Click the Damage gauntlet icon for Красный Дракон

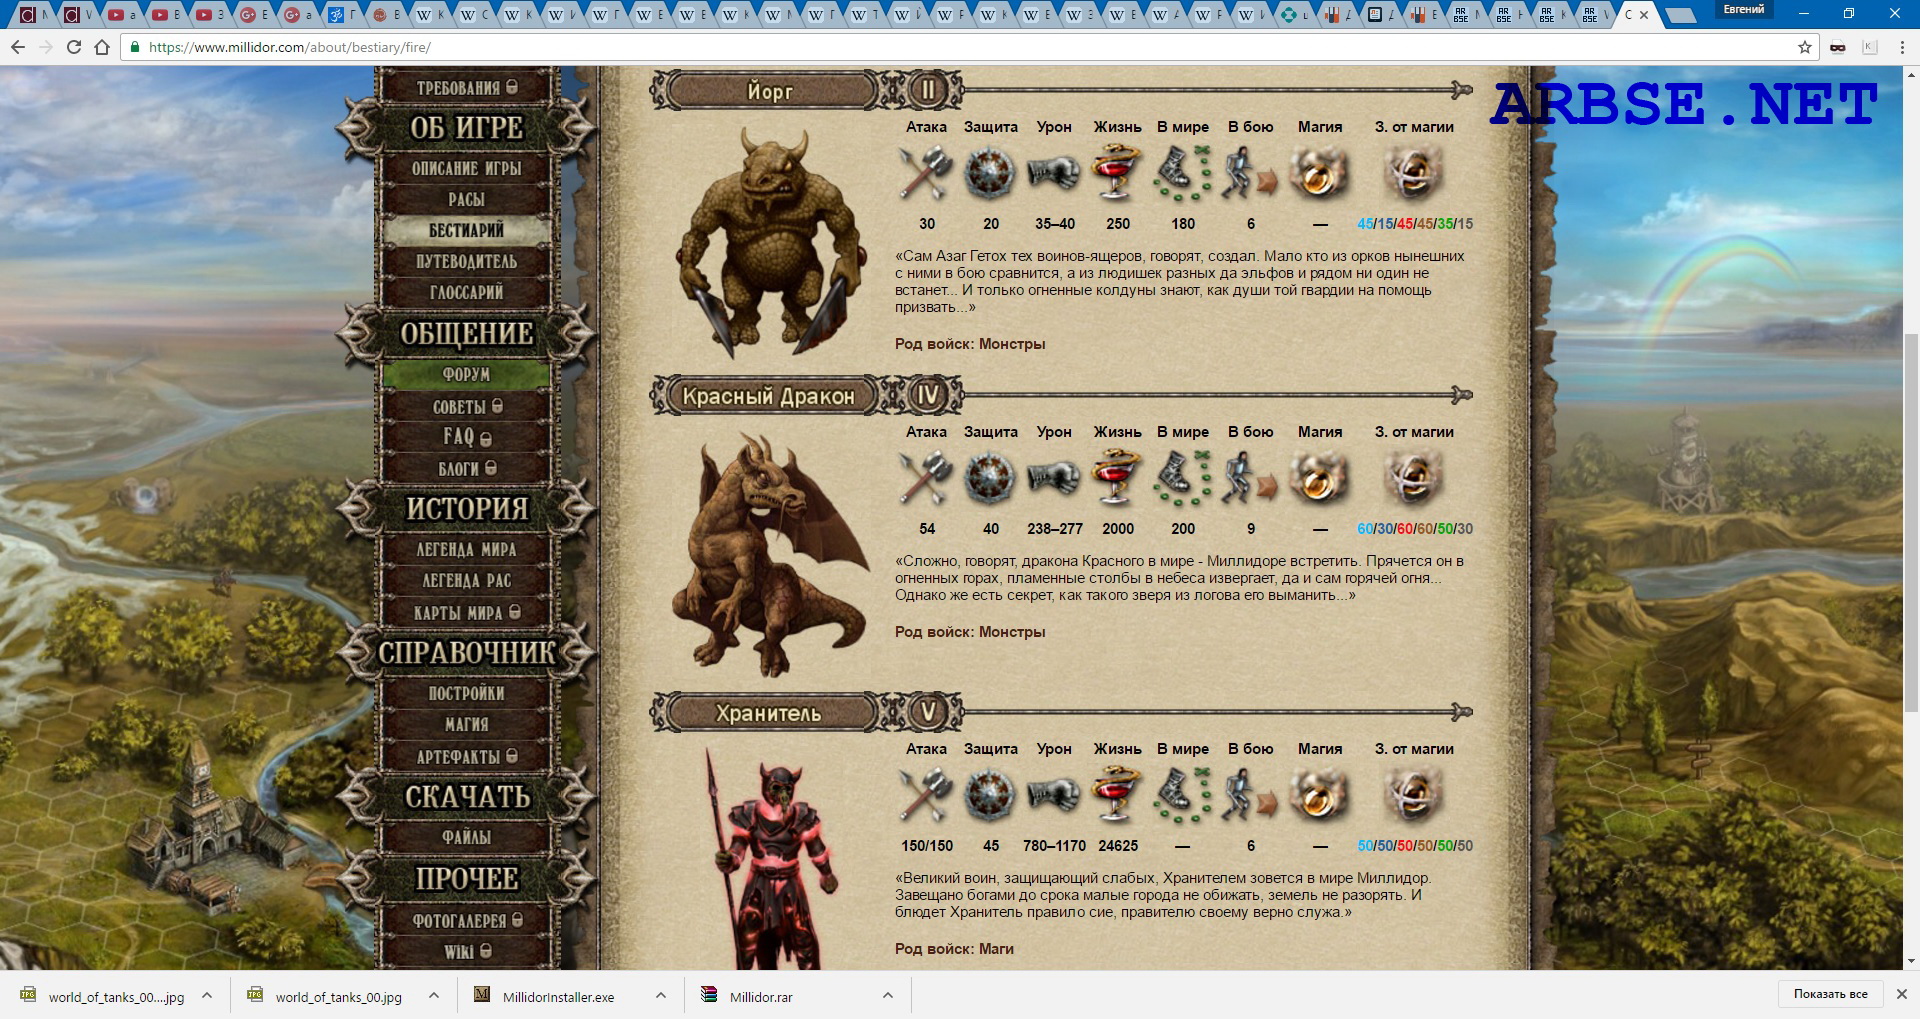(1054, 478)
